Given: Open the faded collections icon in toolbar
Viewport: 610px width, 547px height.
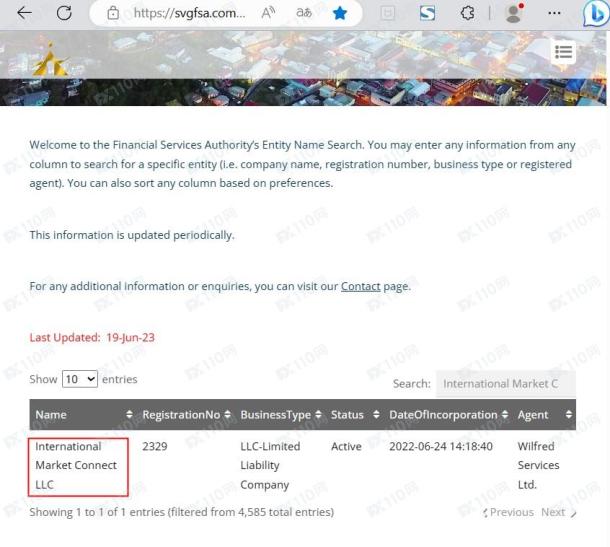Looking at the screenshot, I should click(387, 13).
